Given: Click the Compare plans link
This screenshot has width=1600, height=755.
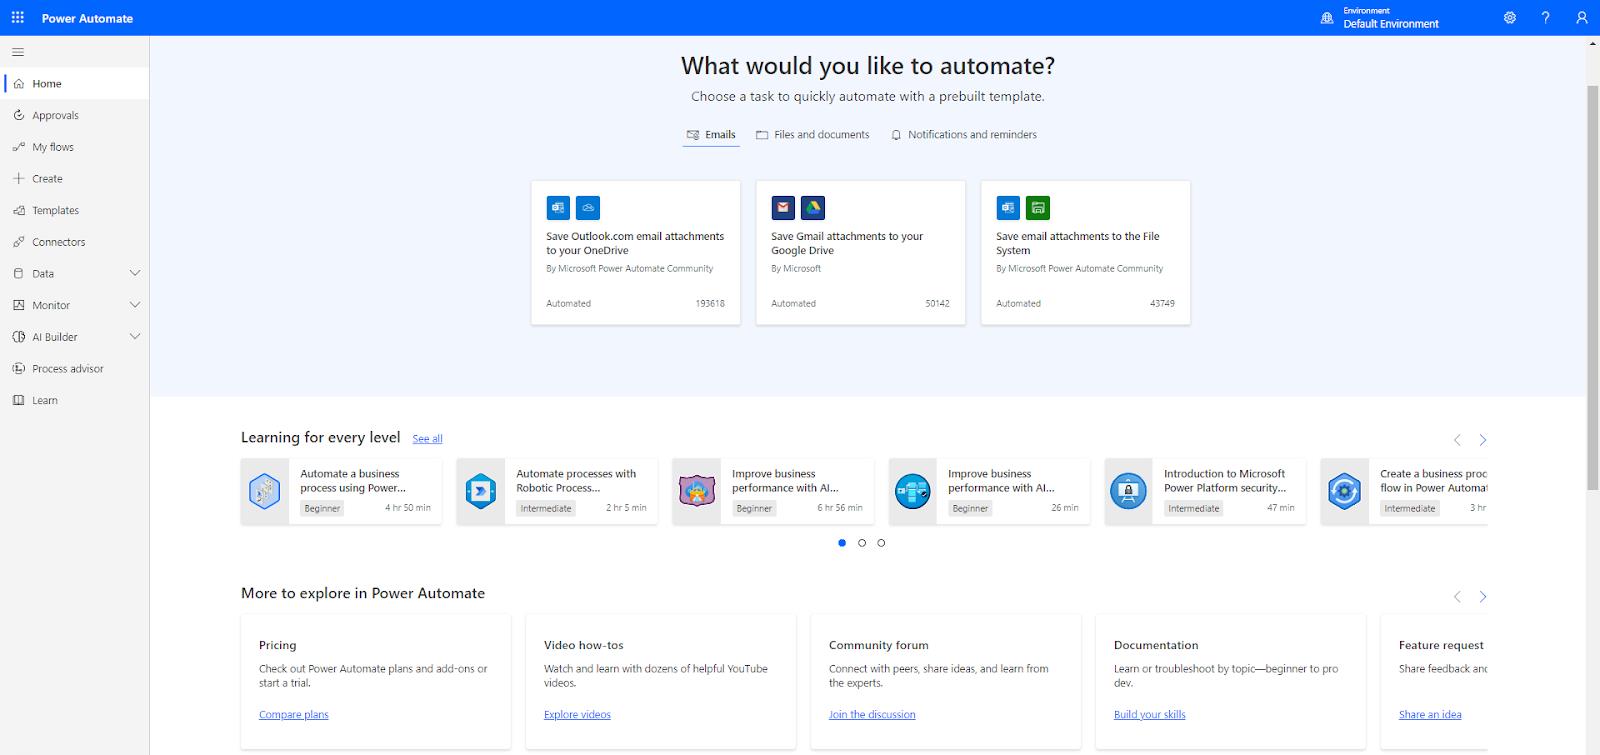Looking at the screenshot, I should click(x=293, y=715).
